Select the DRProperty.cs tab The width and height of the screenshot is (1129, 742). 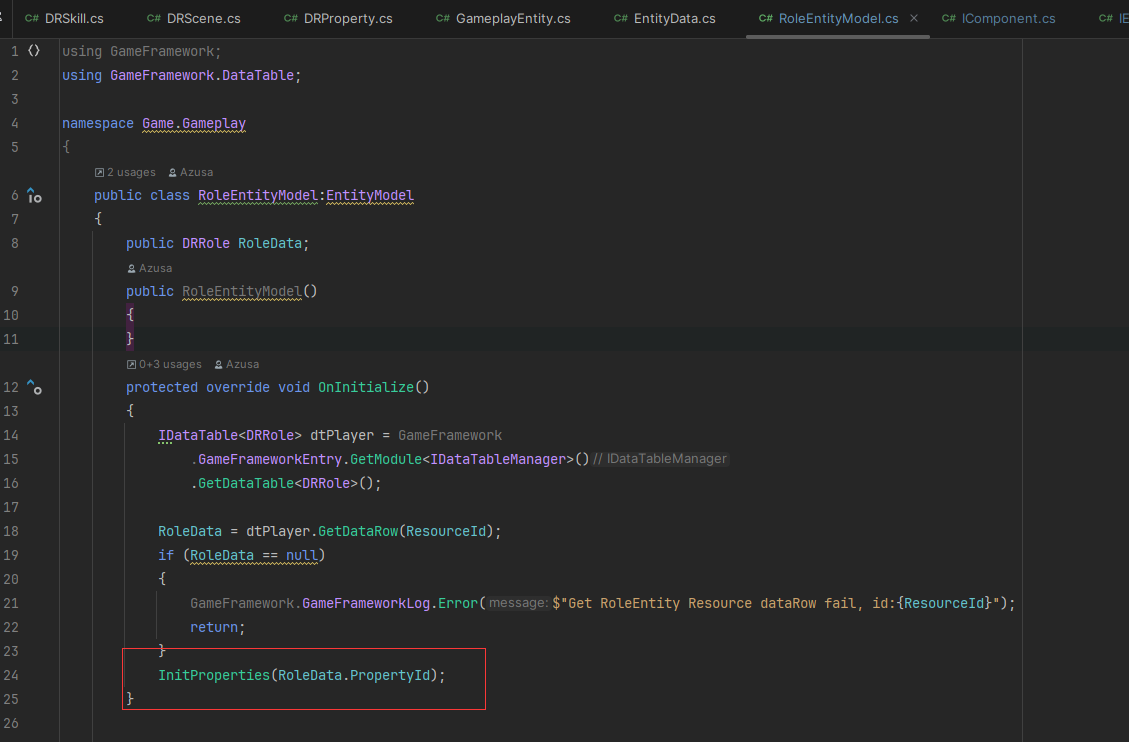(x=338, y=19)
